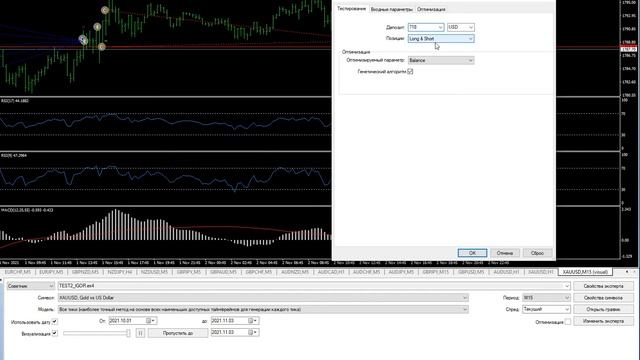640x360 pixels.
Task: Open the EURJPY,M5 chart tab
Action: click(51, 272)
